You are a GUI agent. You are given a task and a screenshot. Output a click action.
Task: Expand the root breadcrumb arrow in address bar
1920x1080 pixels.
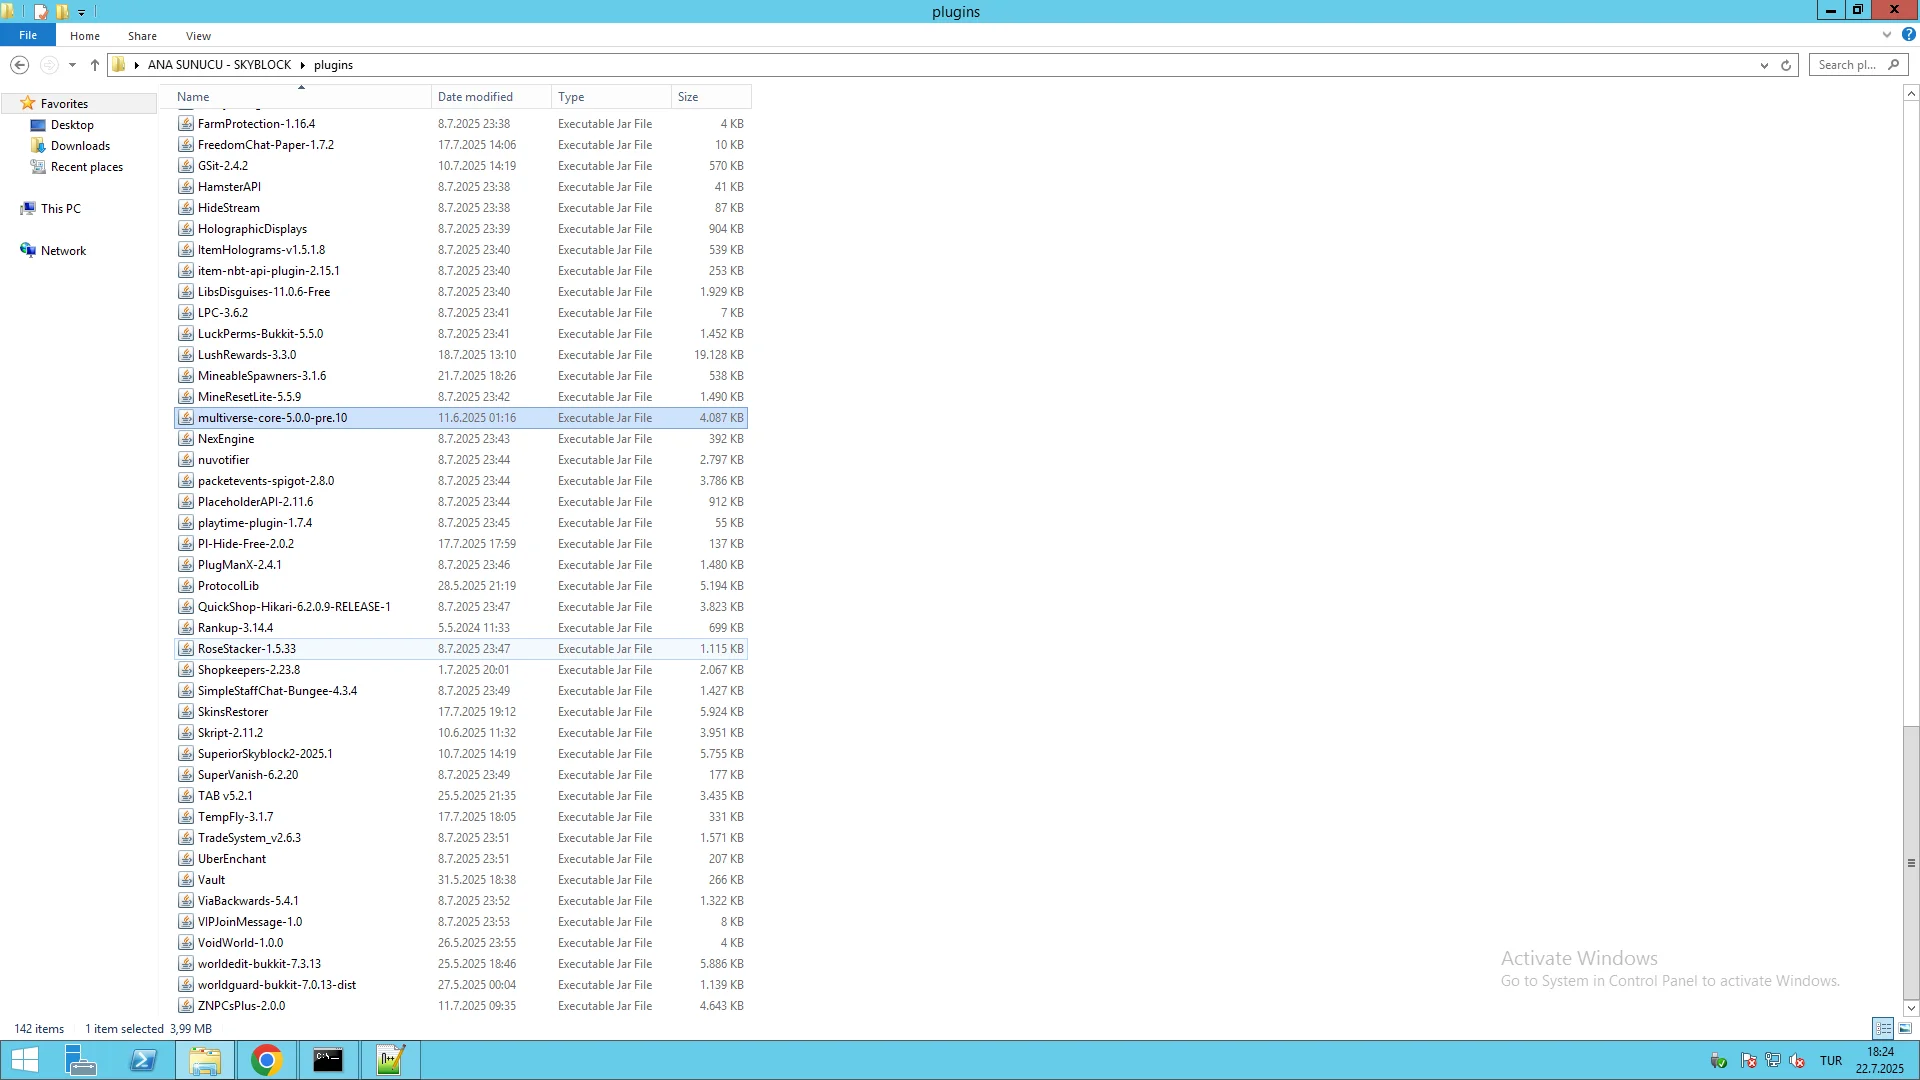pyautogui.click(x=136, y=65)
